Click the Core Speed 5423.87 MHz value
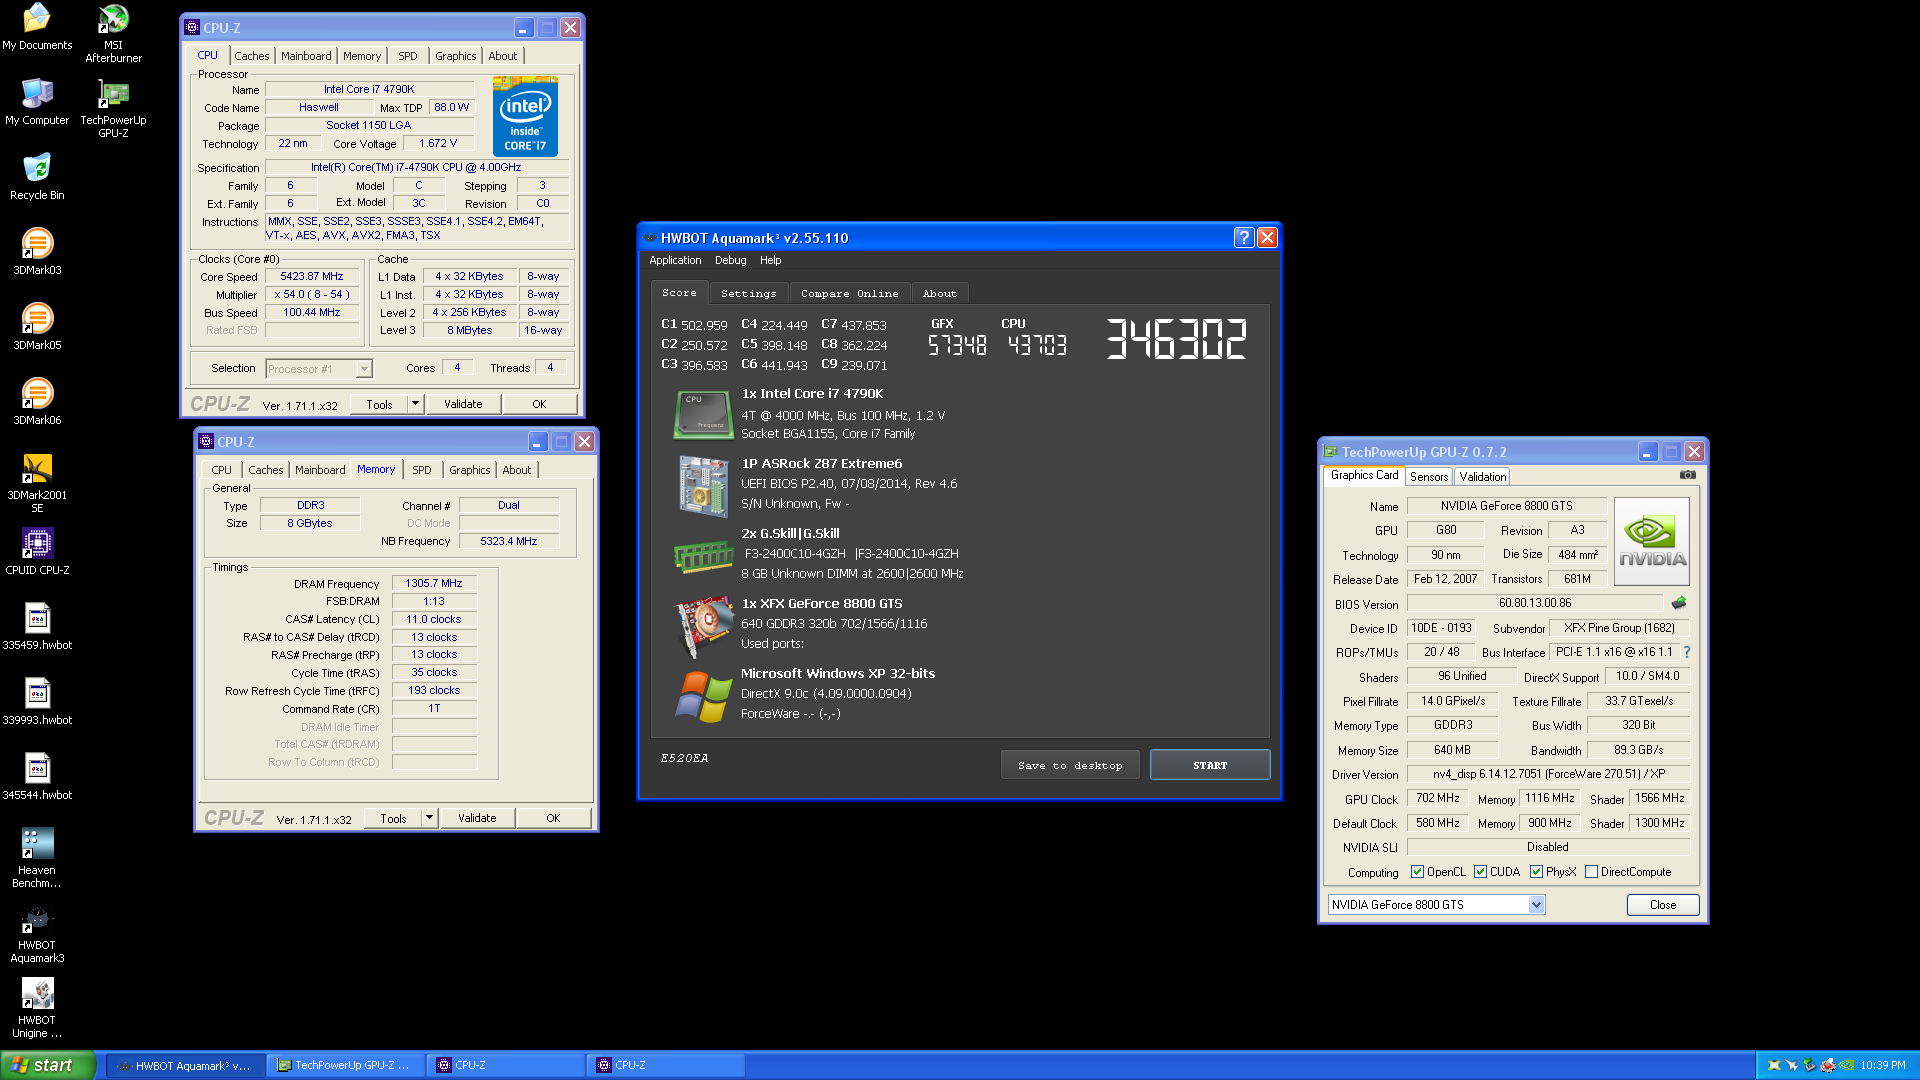Screen dimensions: 1920x1080 [312, 277]
